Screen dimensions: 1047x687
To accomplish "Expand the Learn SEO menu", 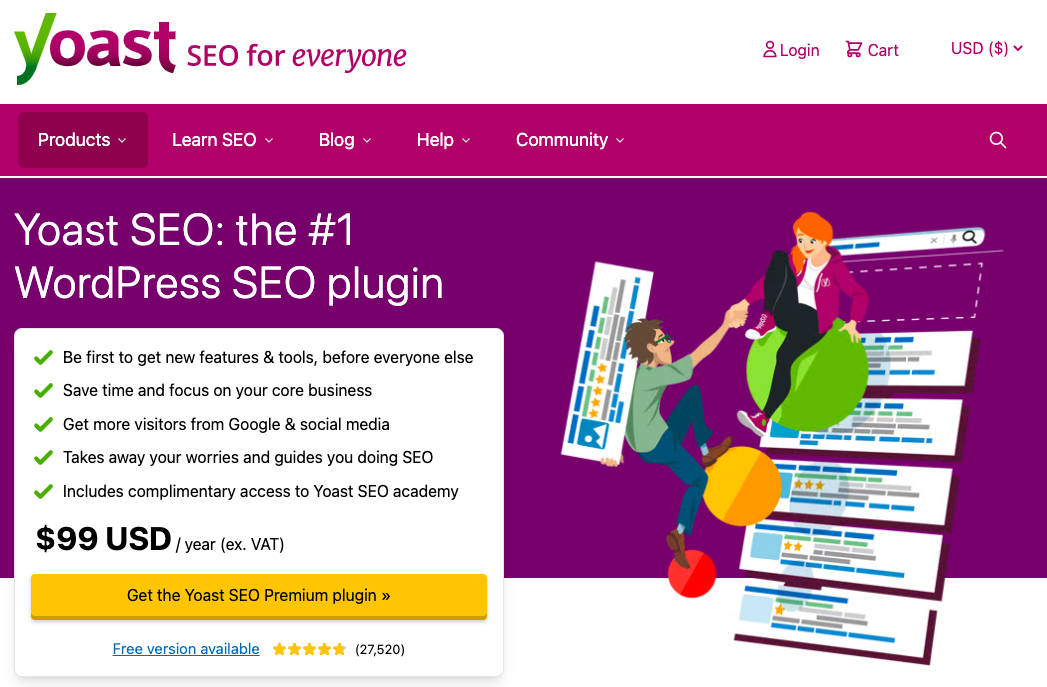I will (222, 140).
